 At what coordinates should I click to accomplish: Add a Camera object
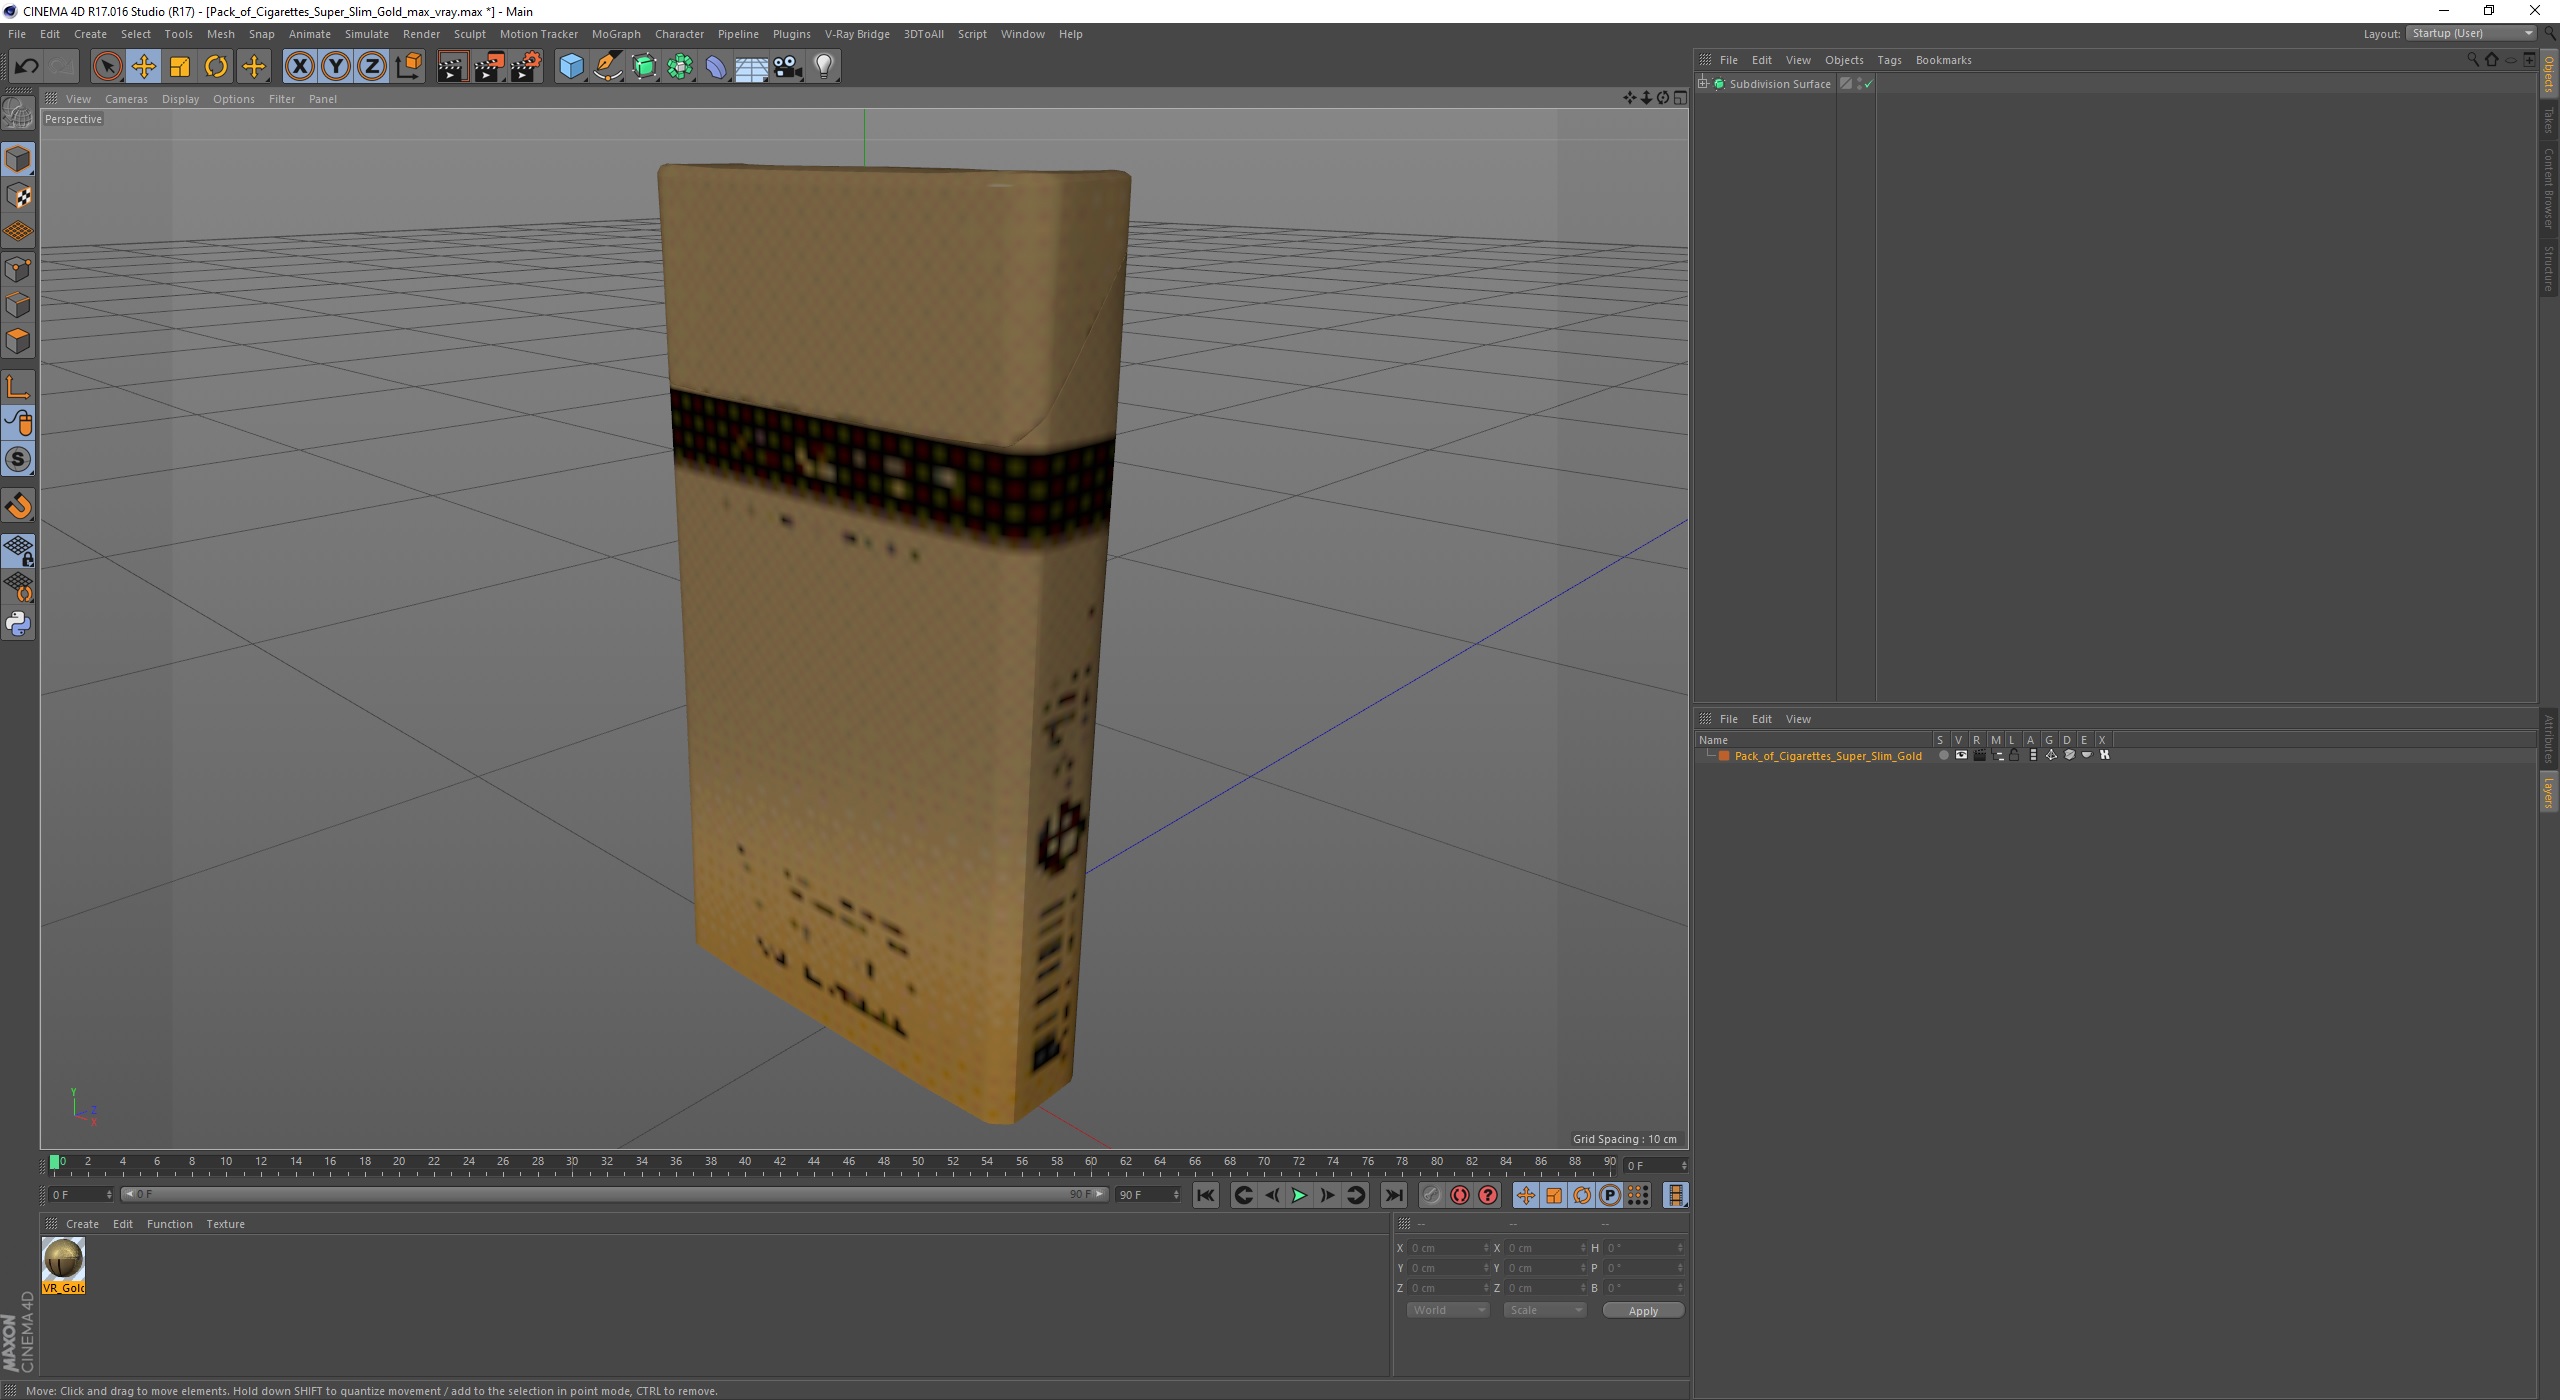(x=788, y=67)
